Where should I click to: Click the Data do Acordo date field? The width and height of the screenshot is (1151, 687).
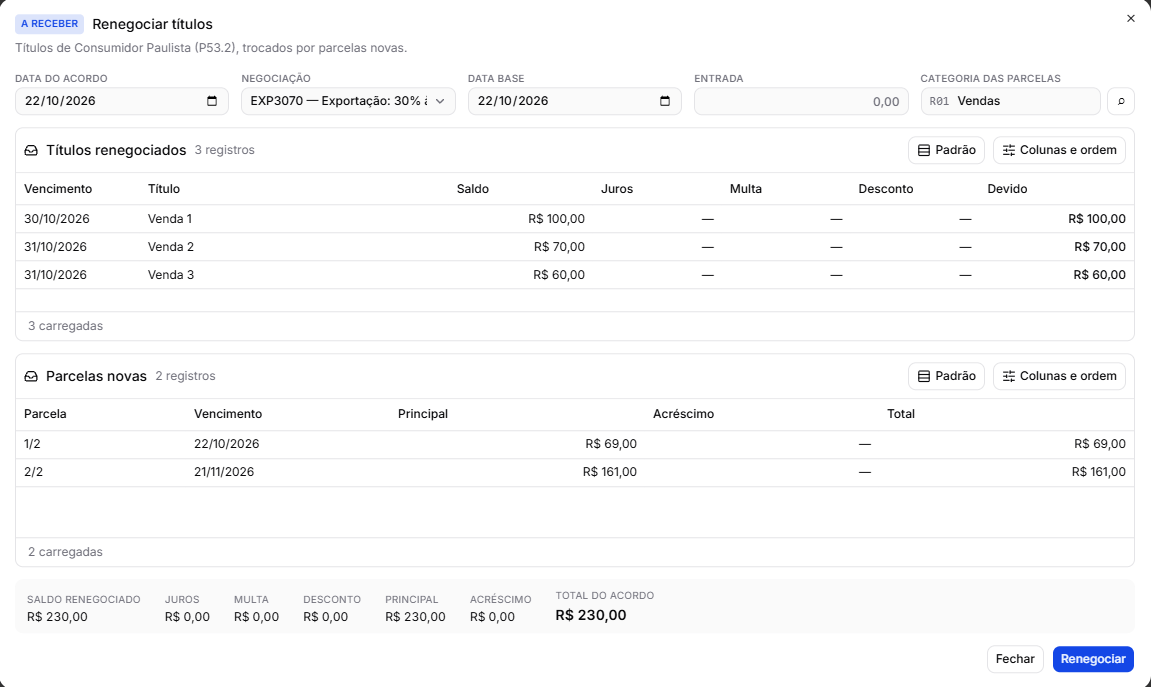click(122, 101)
